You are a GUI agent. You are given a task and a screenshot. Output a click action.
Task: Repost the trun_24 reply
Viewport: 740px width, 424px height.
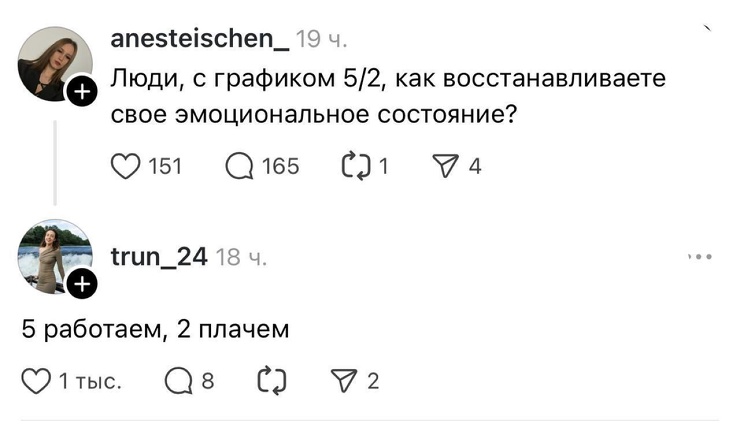tap(272, 381)
